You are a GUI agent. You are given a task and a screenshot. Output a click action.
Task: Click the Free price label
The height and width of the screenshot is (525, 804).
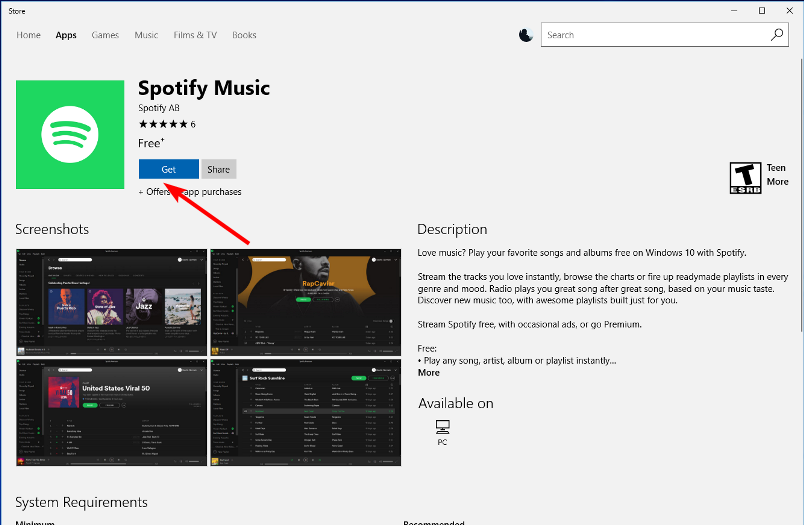coord(151,143)
